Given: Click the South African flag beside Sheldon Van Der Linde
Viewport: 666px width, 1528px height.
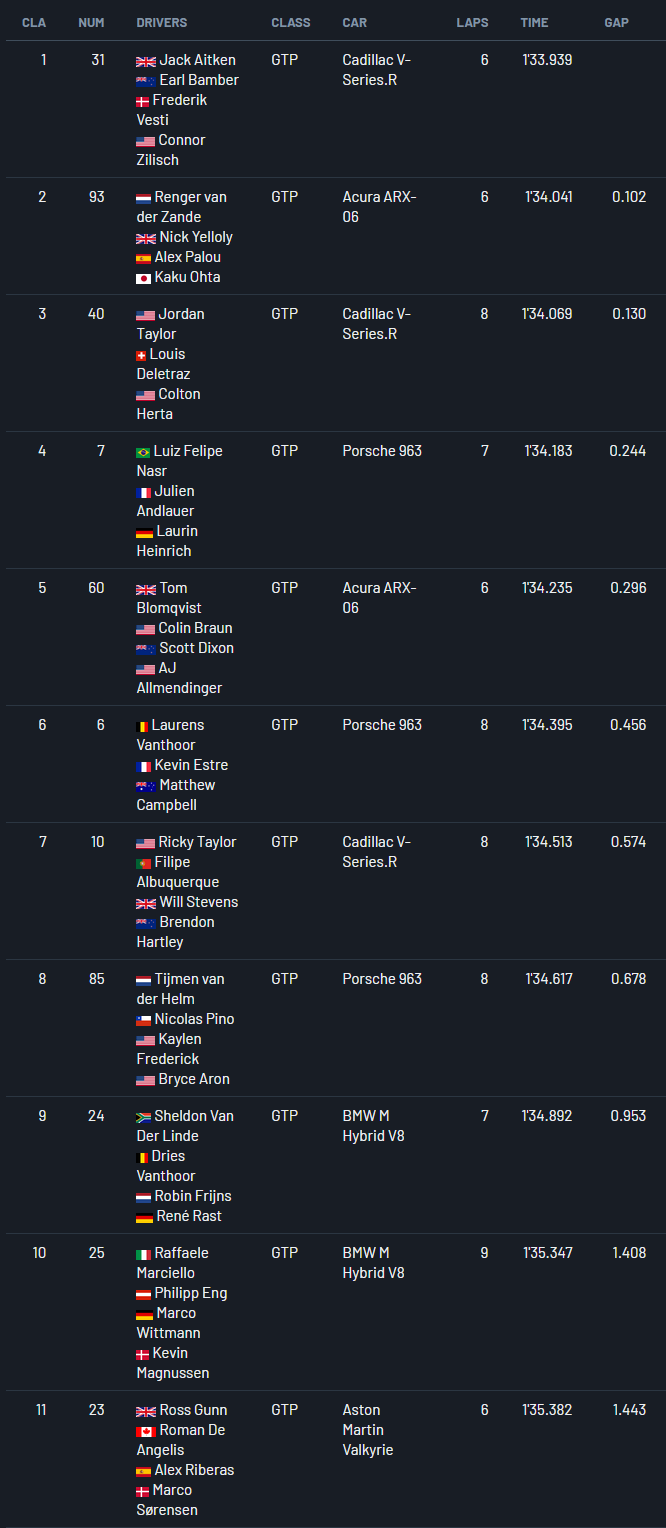Looking at the screenshot, I should coord(143,1117).
